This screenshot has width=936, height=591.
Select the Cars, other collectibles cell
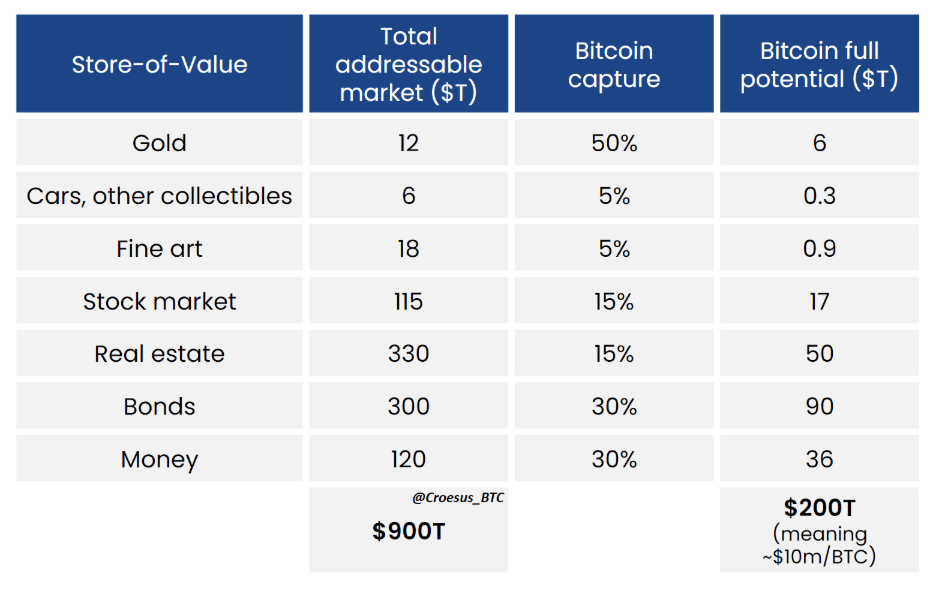(x=159, y=195)
